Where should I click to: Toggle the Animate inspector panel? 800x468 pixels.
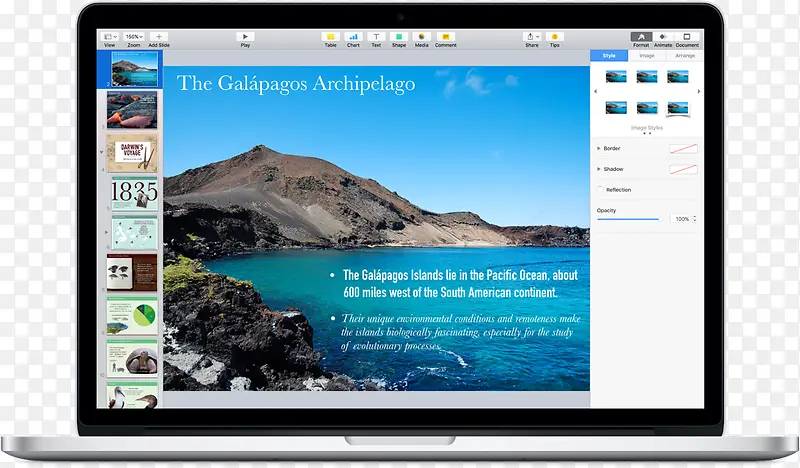coord(664,37)
